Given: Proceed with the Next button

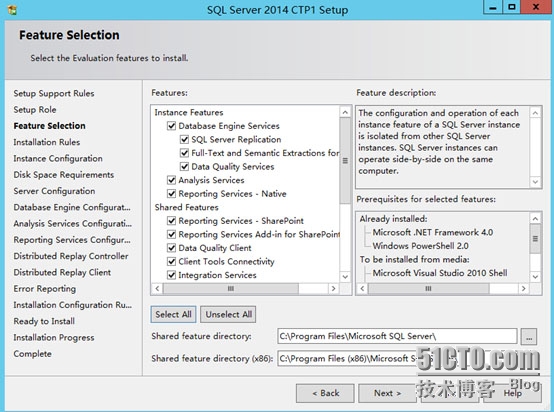Looking at the screenshot, I should (x=387, y=393).
